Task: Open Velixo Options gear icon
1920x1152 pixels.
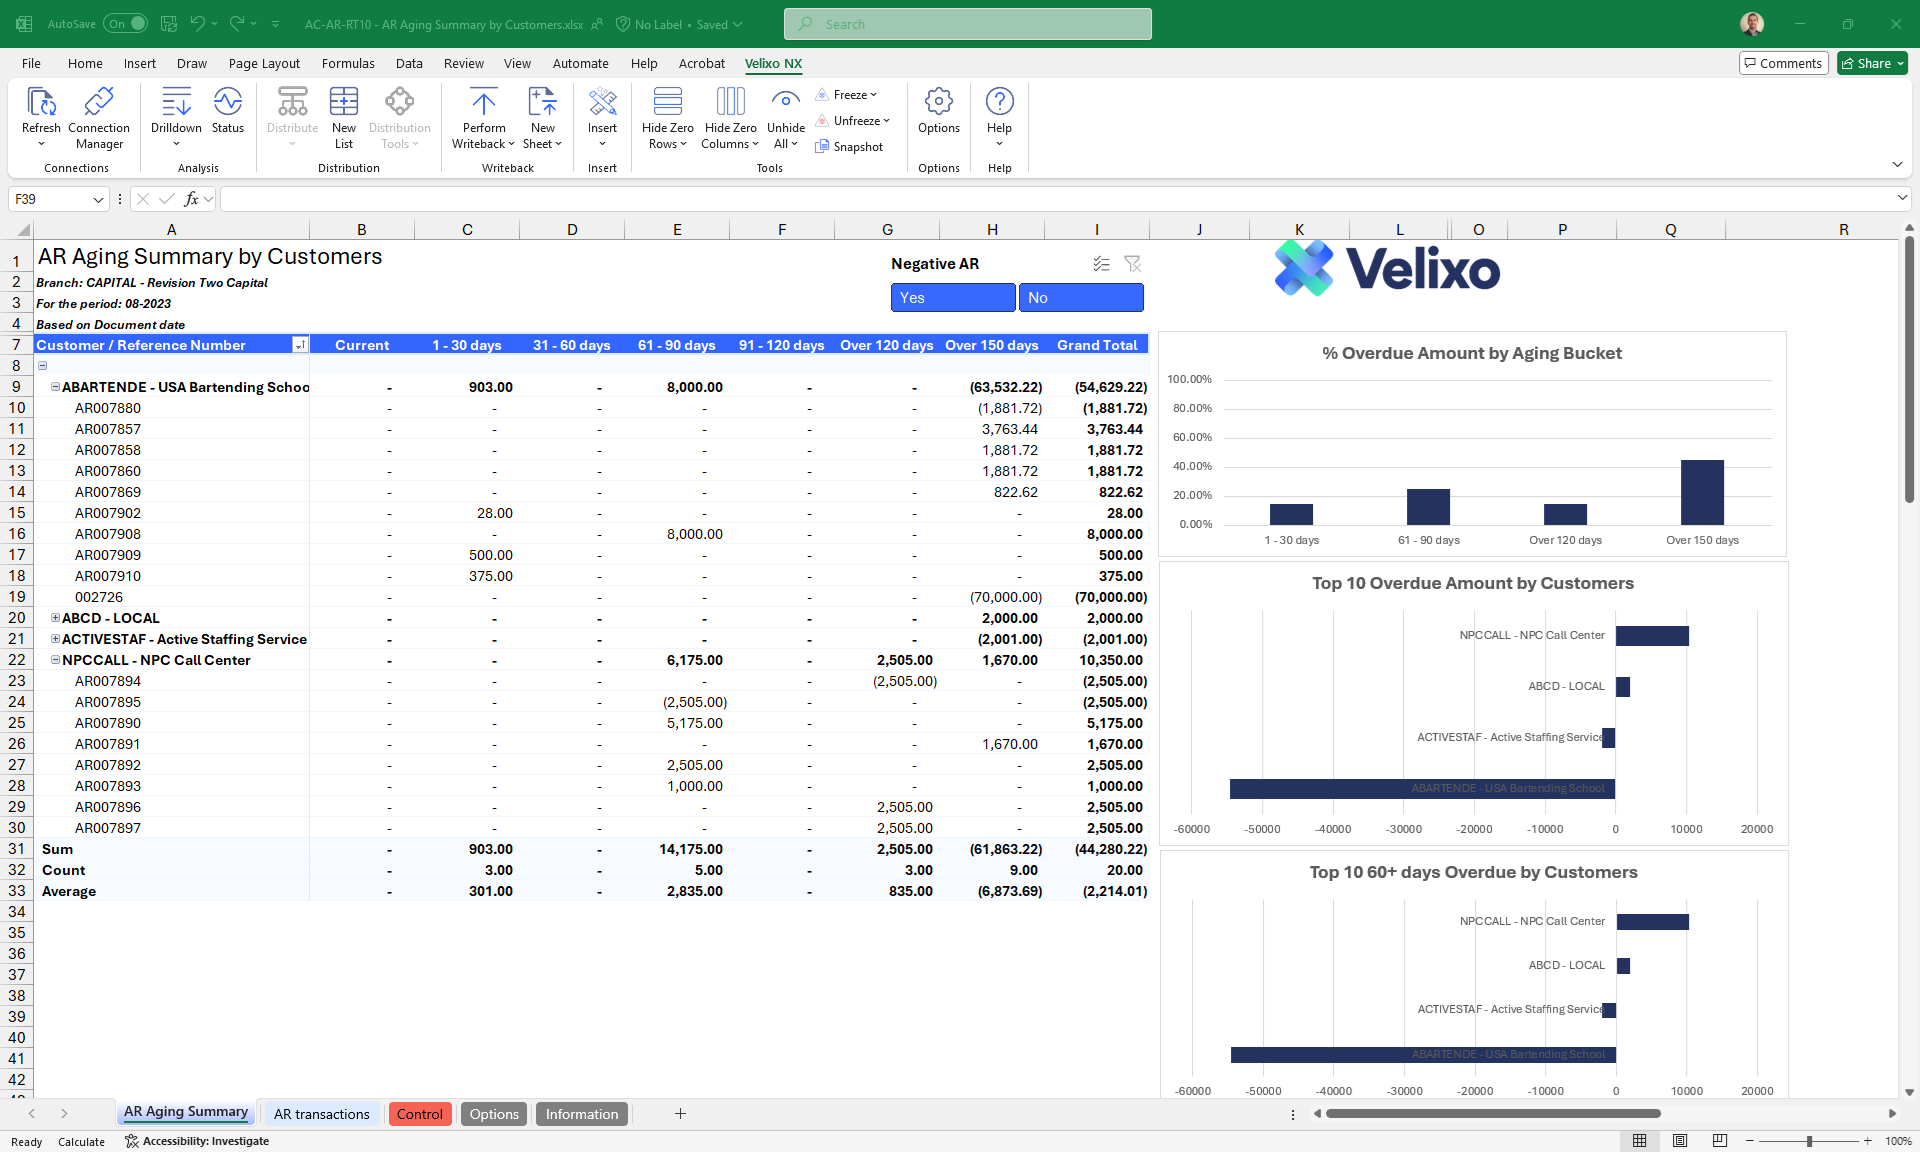Action: 938,103
